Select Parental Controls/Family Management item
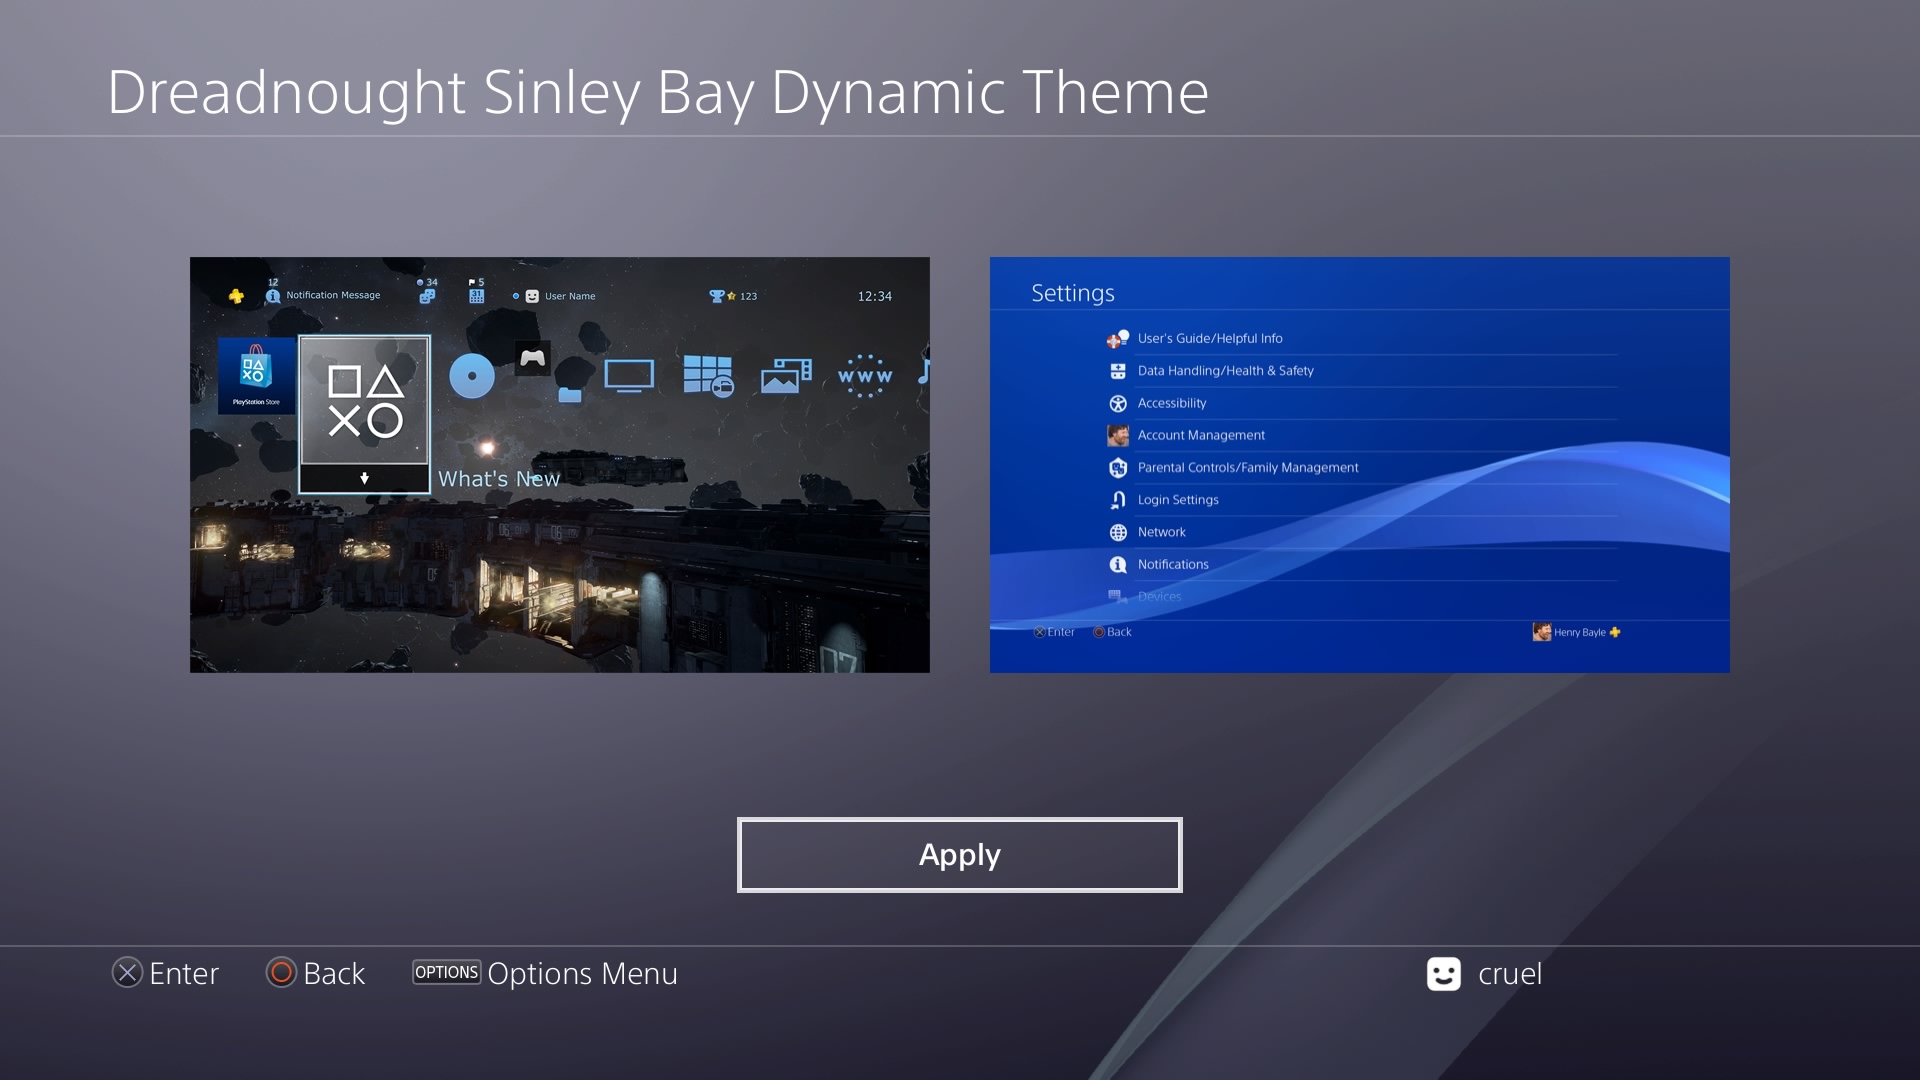Image resolution: width=1920 pixels, height=1080 pixels. point(1247,467)
